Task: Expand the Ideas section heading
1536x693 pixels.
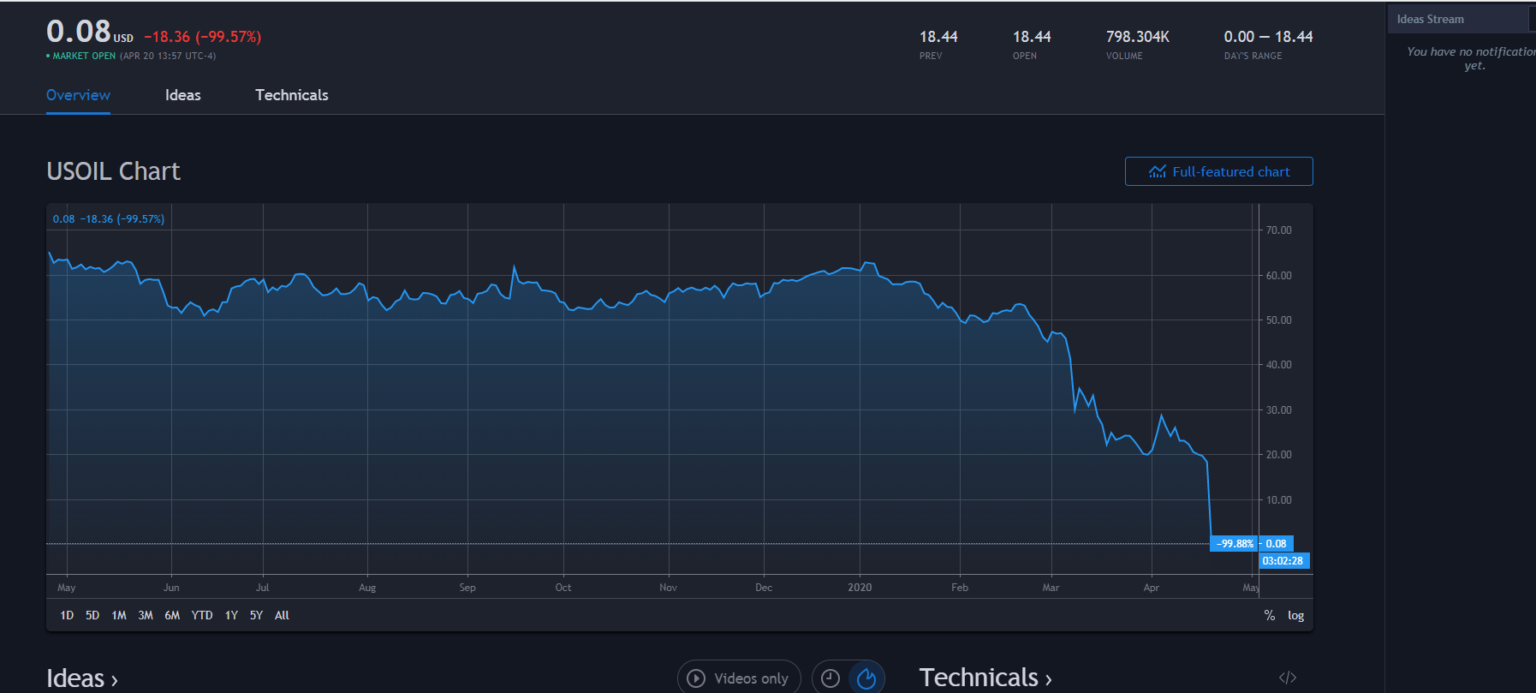Action: tap(82, 679)
